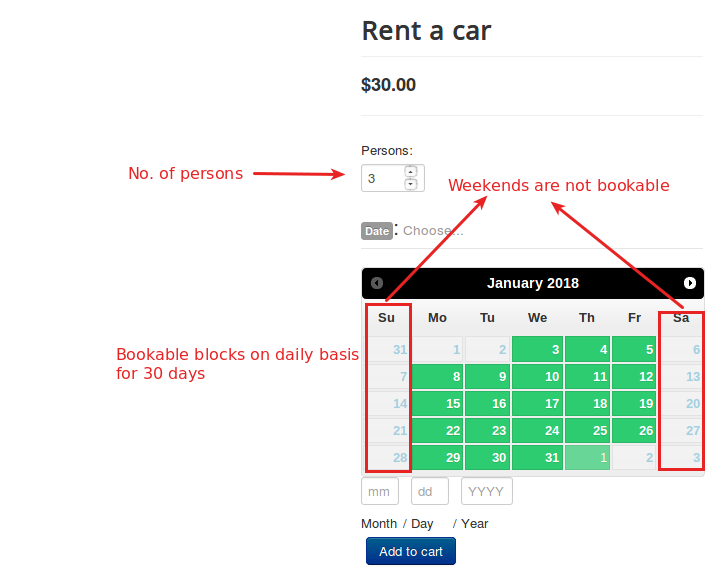Decrease the persons count stepper
This screenshot has height=576, width=722.
(x=411, y=184)
